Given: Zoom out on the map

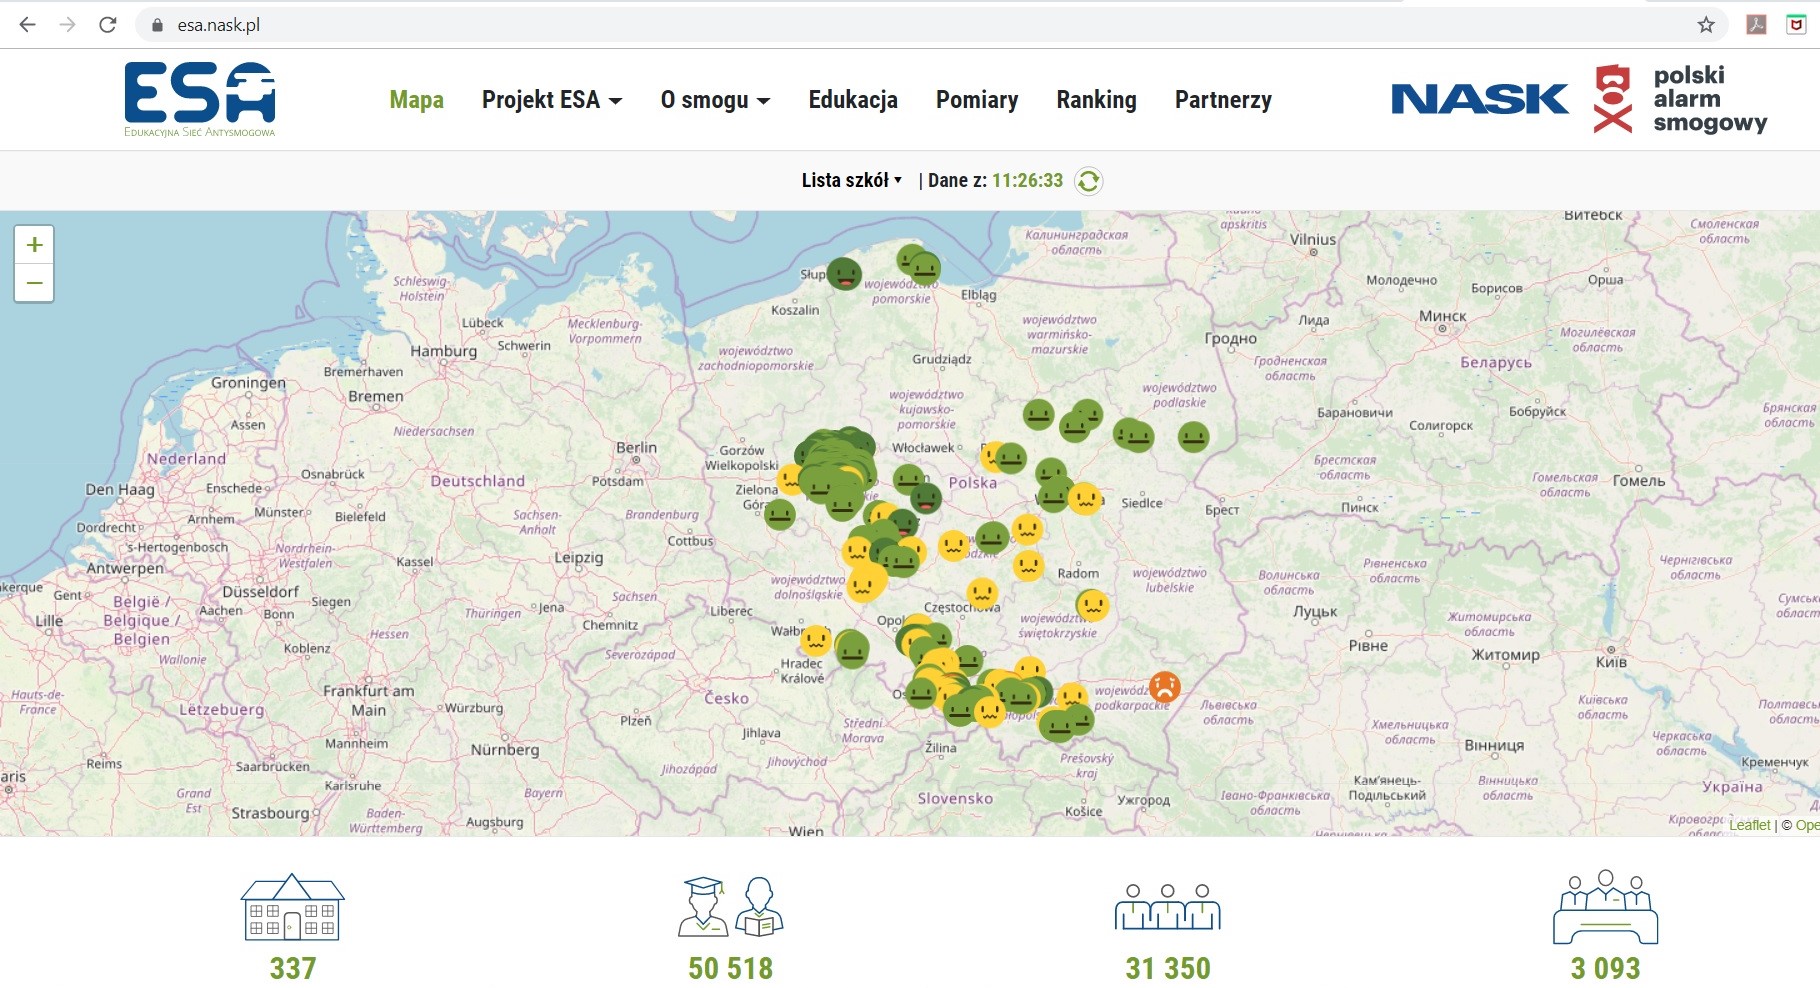Looking at the screenshot, I should click(x=34, y=283).
